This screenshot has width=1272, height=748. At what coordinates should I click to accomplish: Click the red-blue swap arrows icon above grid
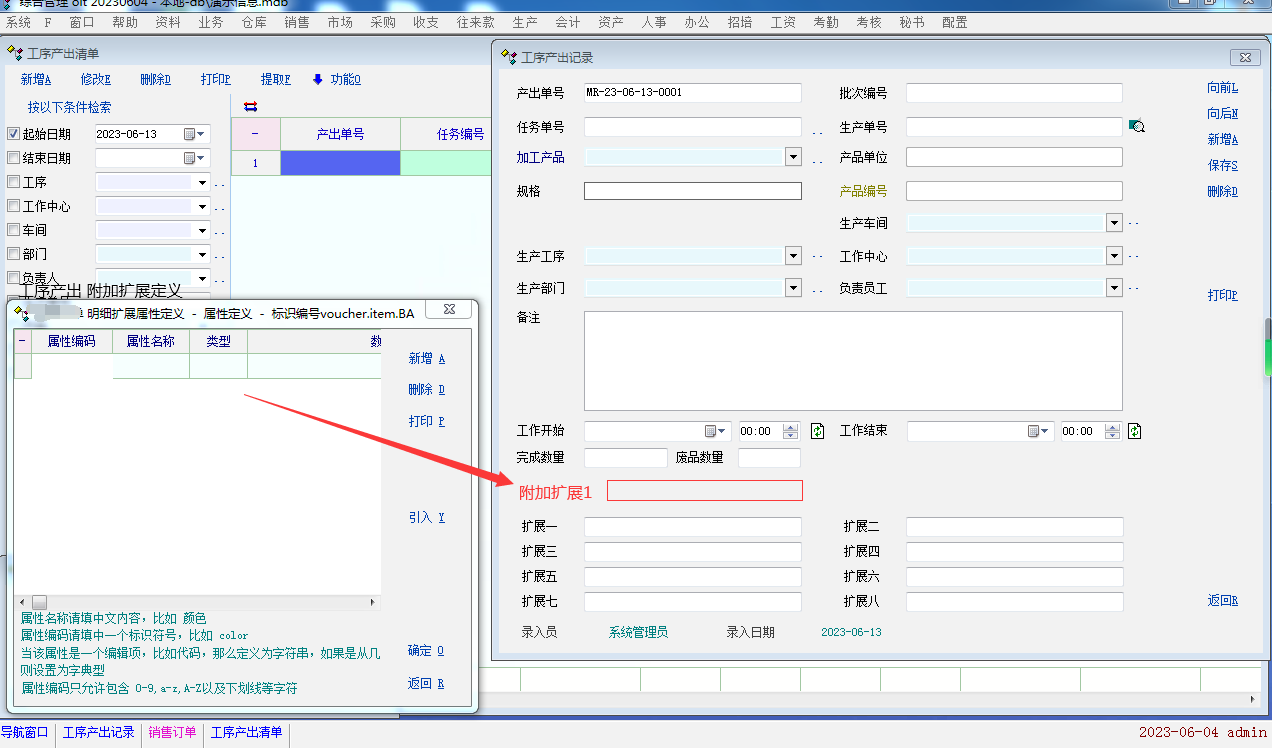(x=250, y=106)
